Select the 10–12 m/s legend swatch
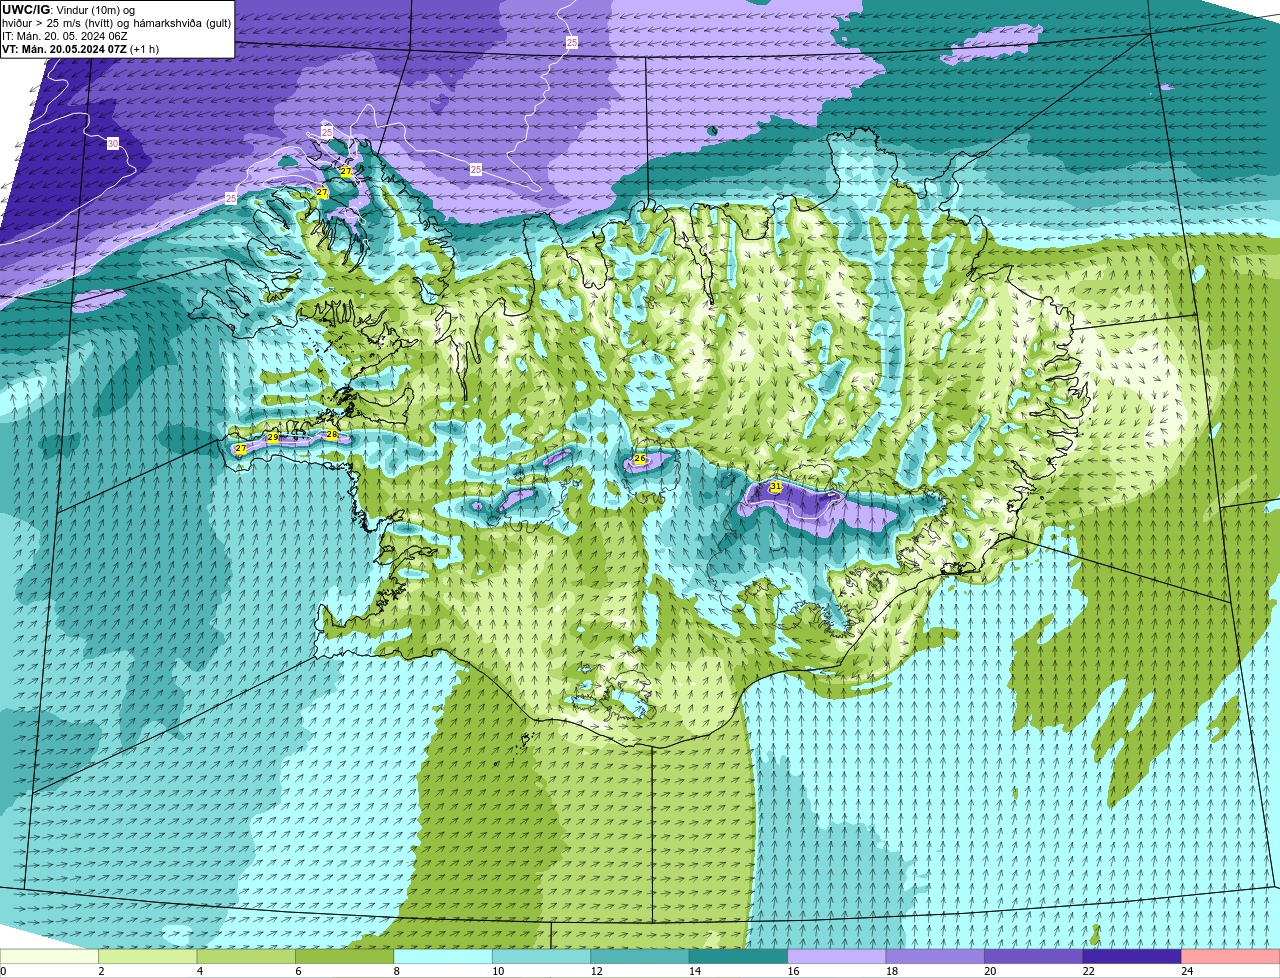Screen dimensions: 1280x978 pyautogui.click(x=542, y=956)
